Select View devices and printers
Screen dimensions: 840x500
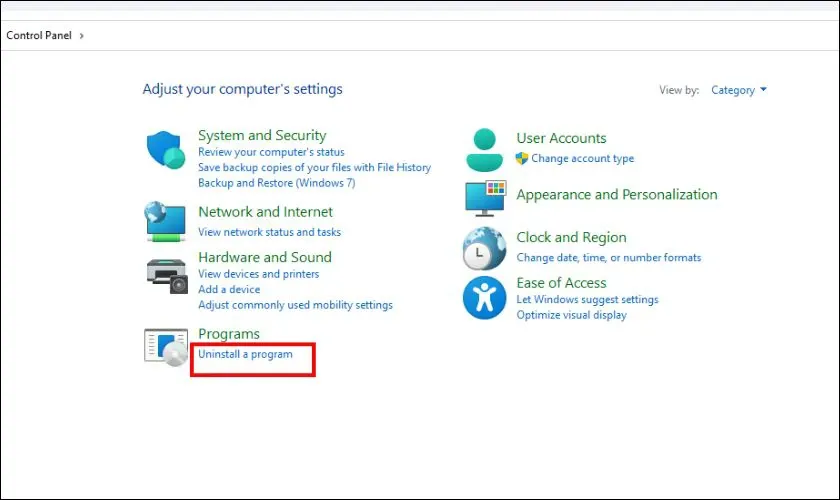coord(258,274)
